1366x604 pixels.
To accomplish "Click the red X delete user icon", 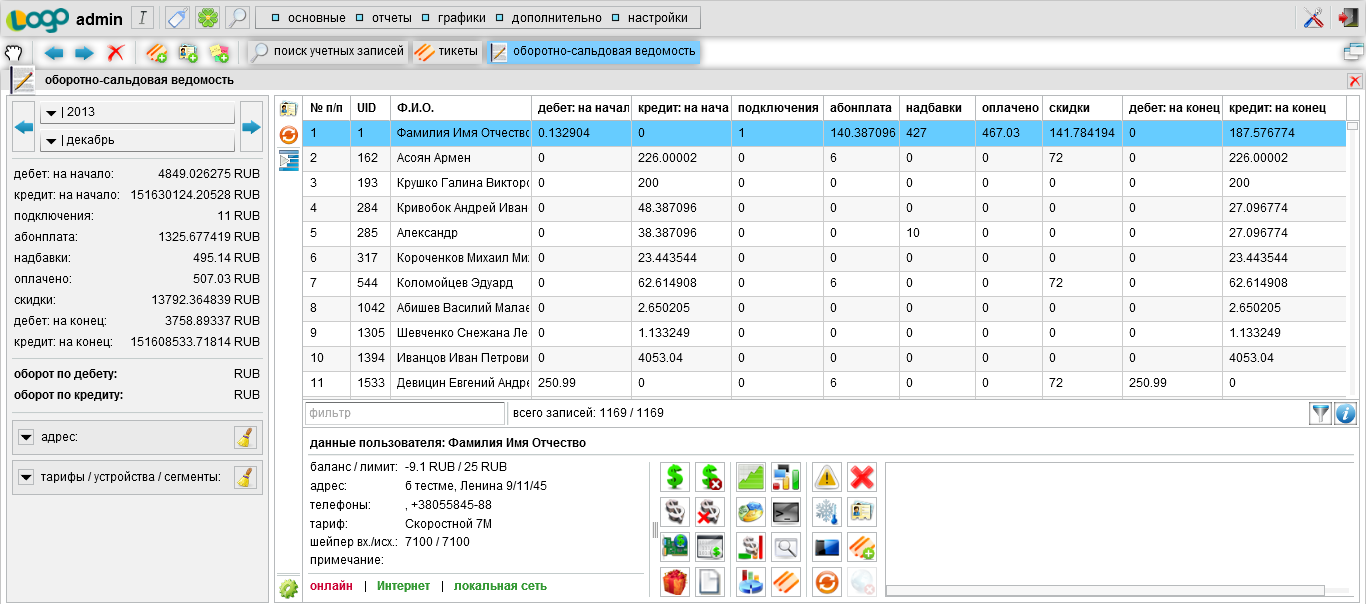I will (x=861, y=477).
